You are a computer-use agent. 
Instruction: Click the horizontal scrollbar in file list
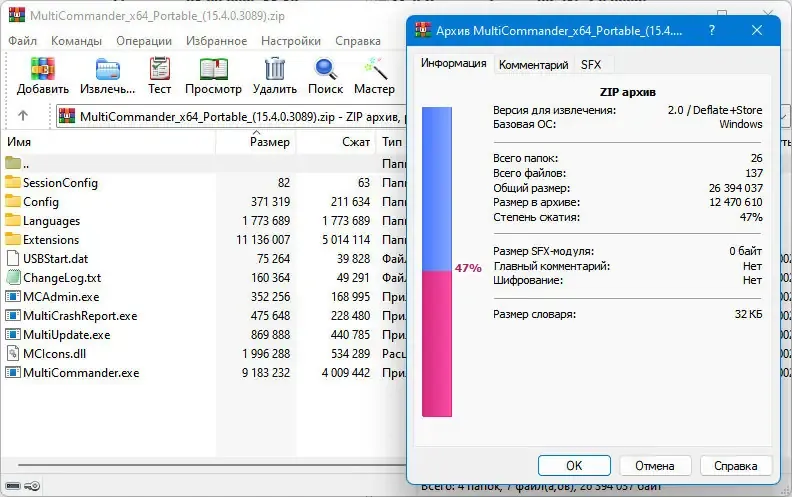tap(212, 465)
